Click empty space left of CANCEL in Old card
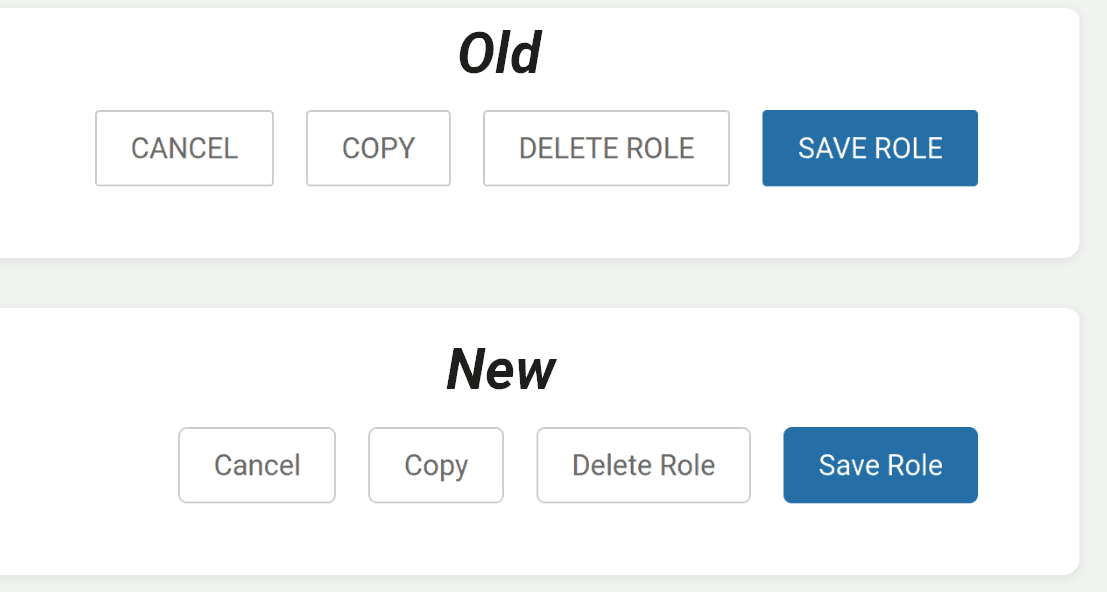The image size is (1107, 592). [x=45, y=148]
